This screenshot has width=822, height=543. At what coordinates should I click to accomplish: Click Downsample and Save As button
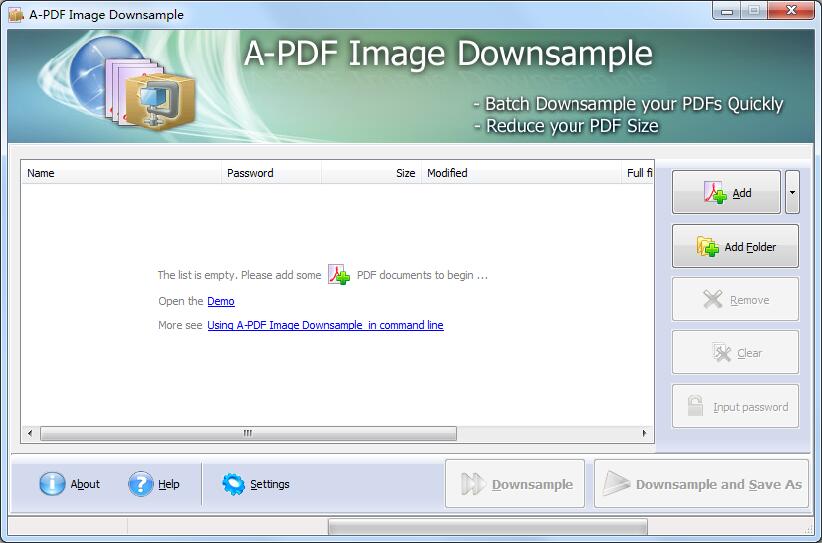[x=701, y=484]
